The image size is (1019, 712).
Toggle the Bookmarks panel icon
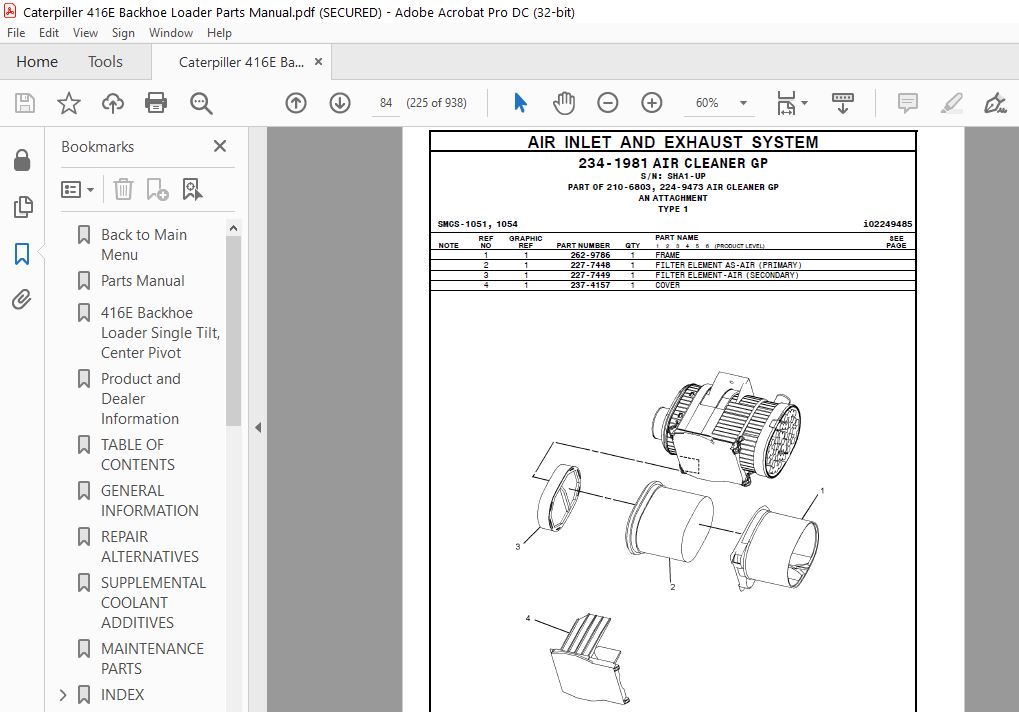pos(22,253)
